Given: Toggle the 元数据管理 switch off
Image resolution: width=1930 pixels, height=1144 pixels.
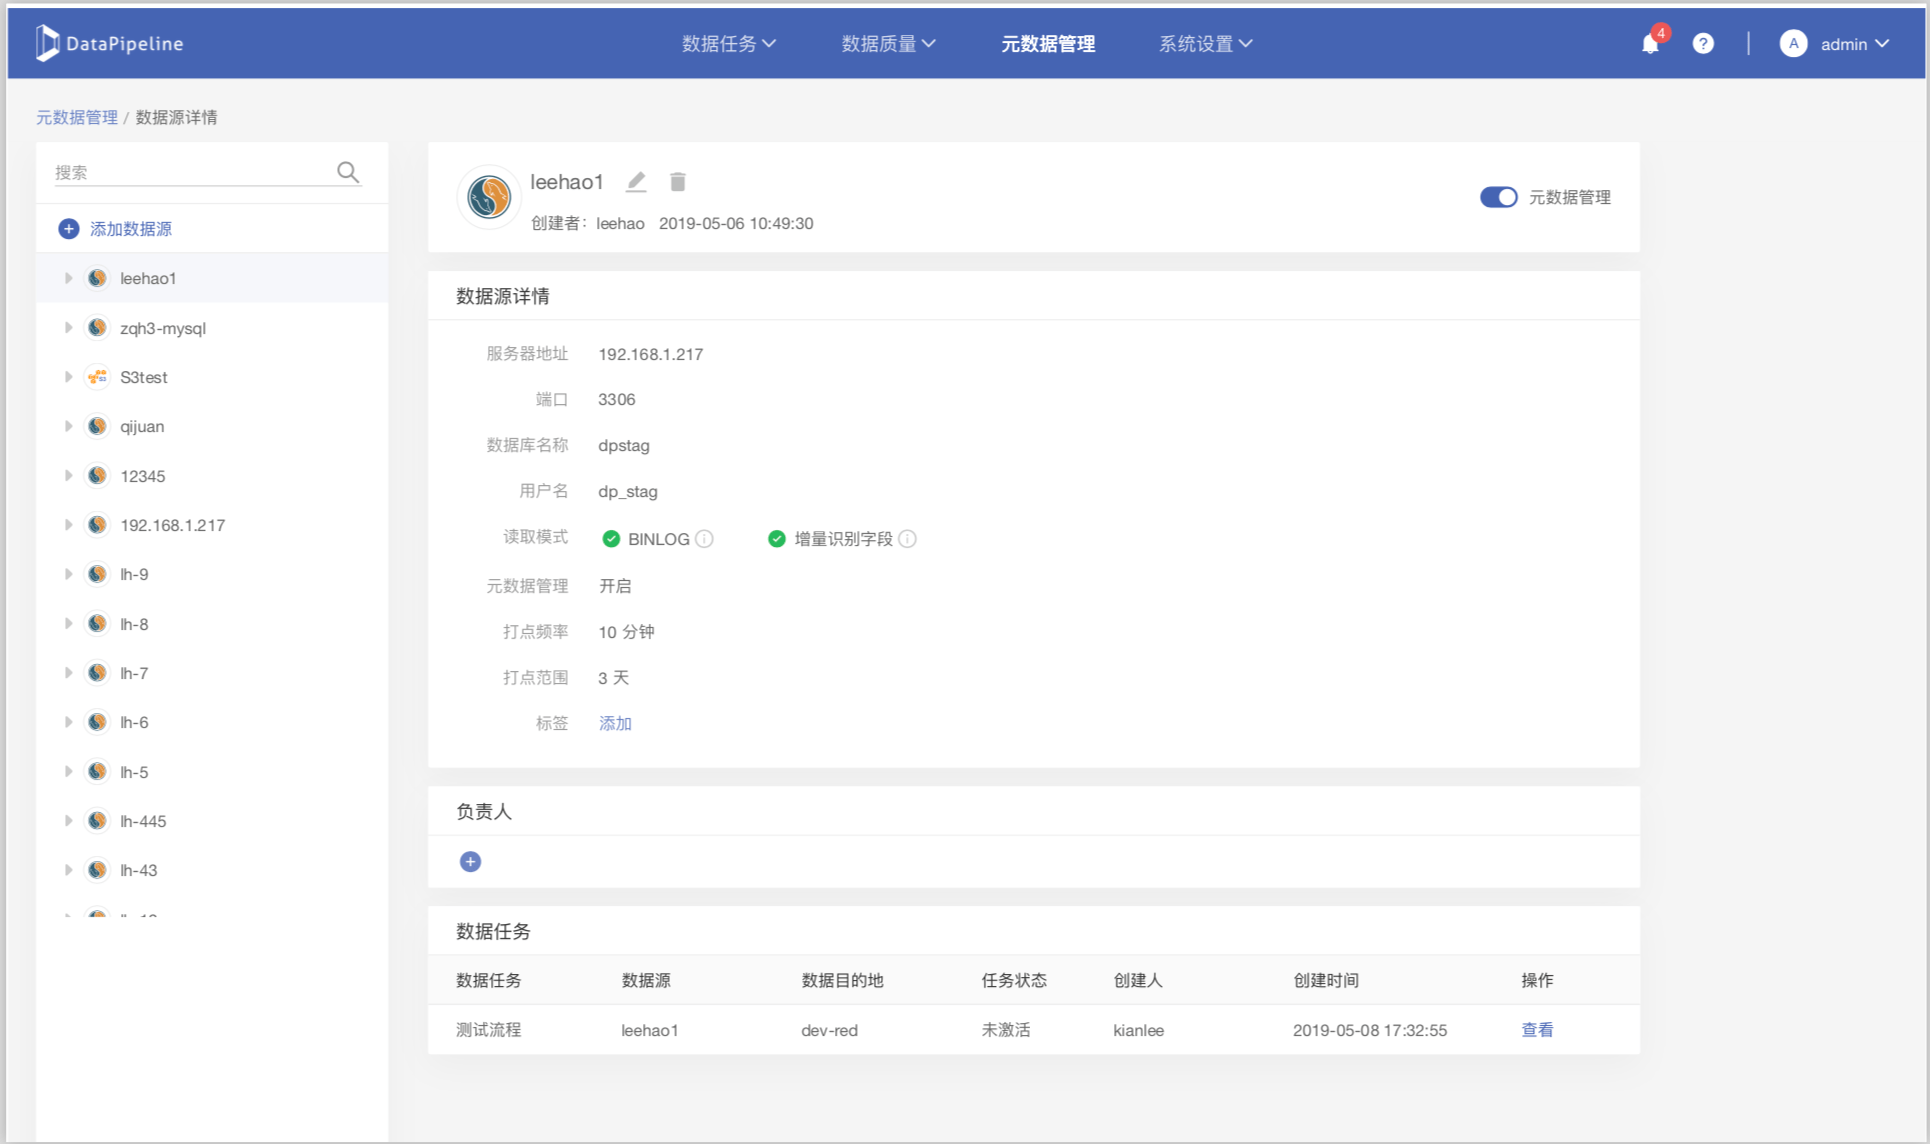Looking at the screenshot, I should click(1498, 197).
